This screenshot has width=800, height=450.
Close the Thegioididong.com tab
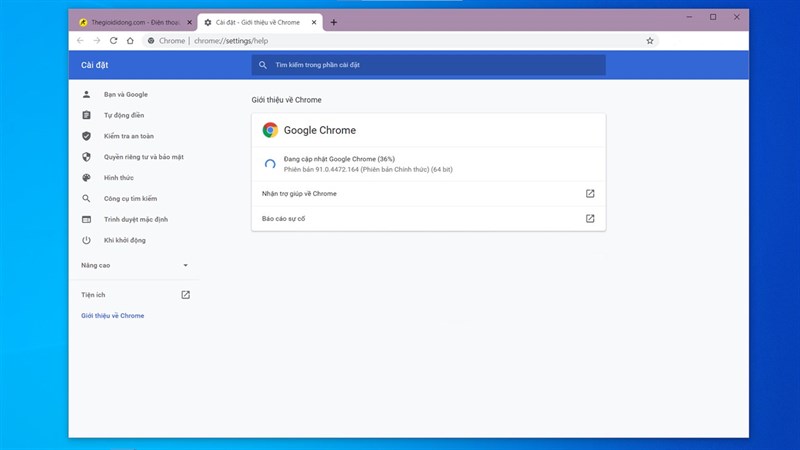(x=189, y=22)
